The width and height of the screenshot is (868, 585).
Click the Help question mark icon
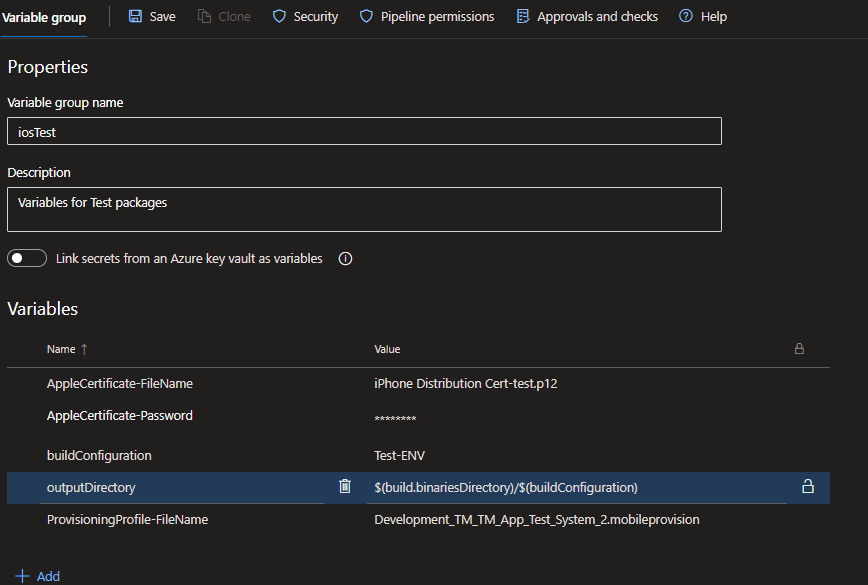[685, 16]
